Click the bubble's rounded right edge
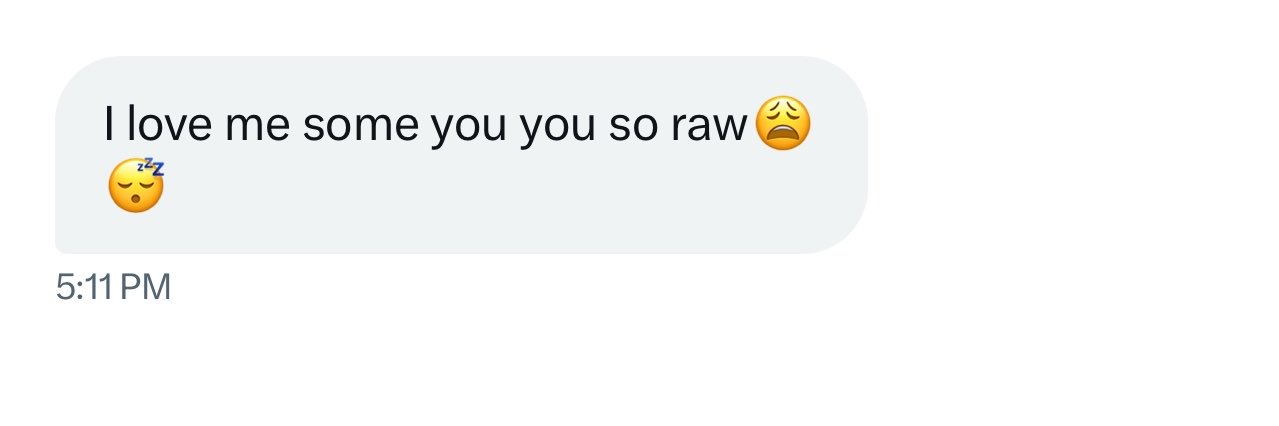 [x=862, y=154]
